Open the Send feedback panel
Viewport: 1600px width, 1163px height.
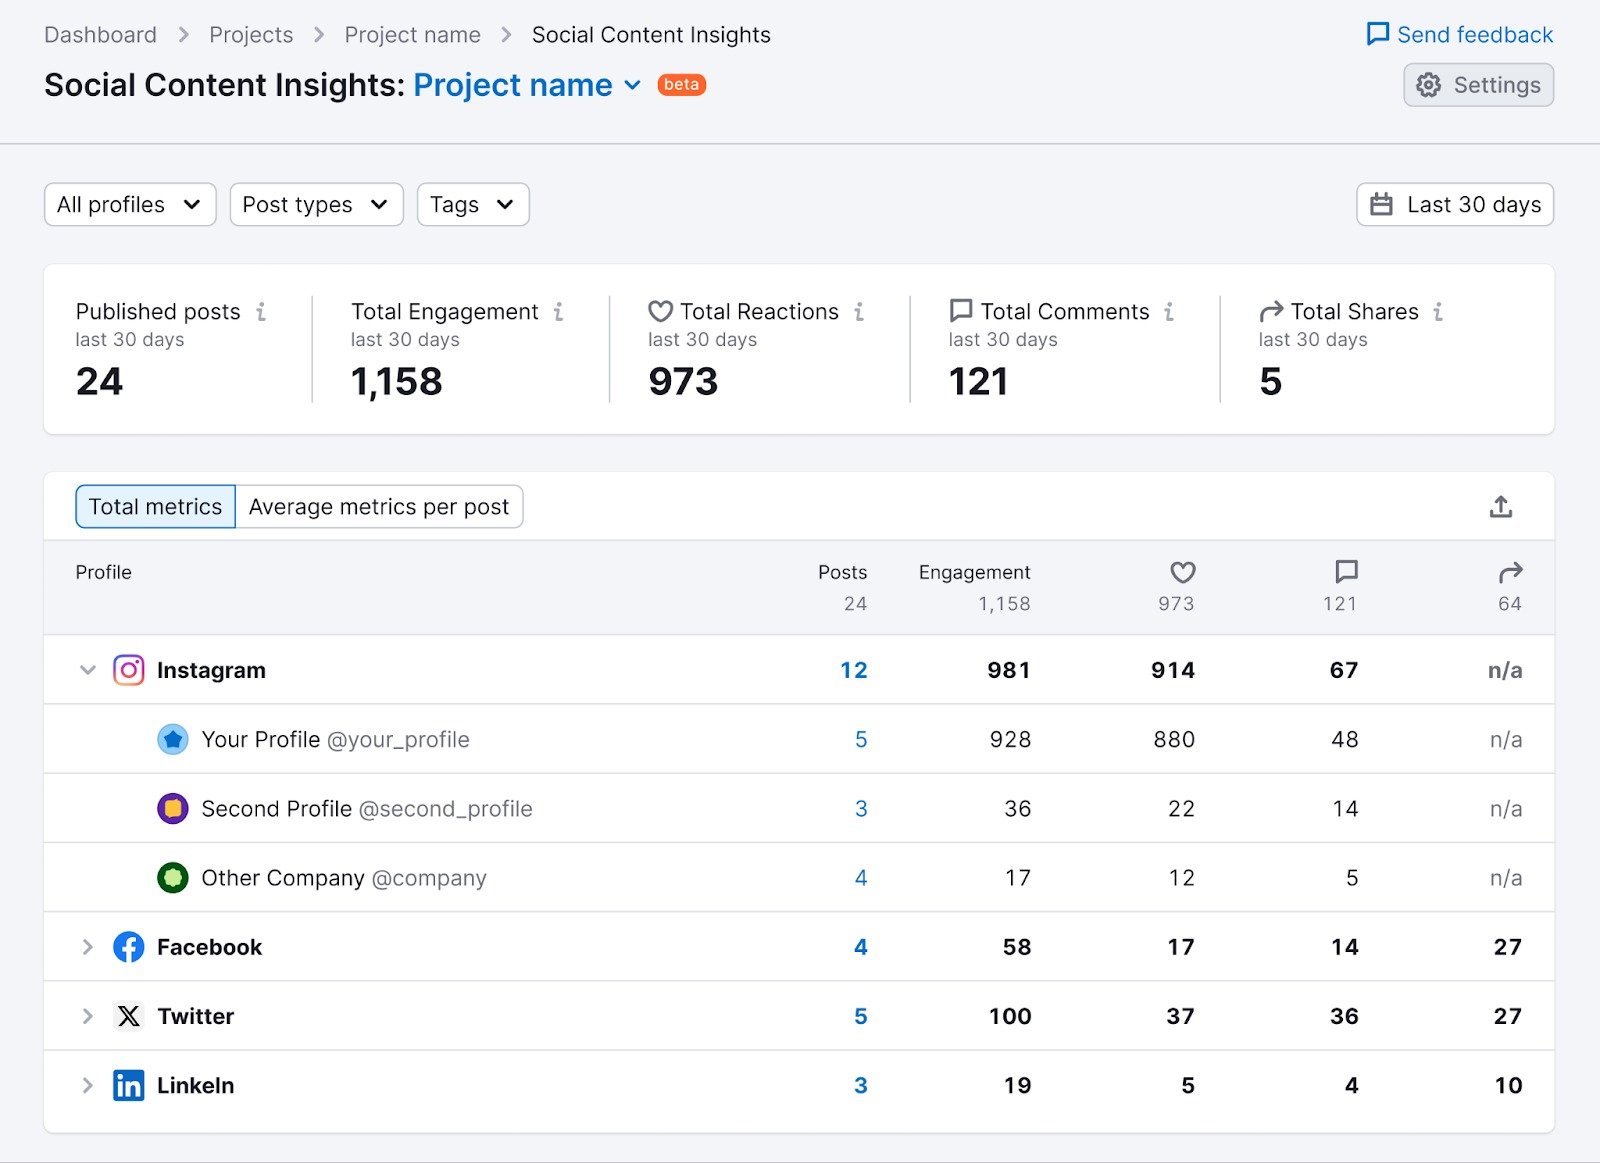[1460, 33]
